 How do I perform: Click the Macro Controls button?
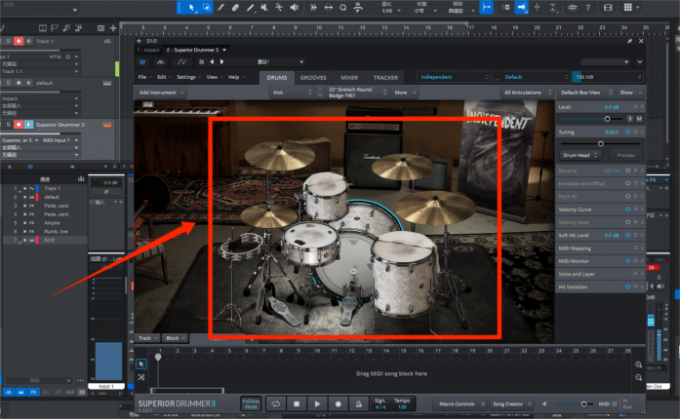point(458,404)
